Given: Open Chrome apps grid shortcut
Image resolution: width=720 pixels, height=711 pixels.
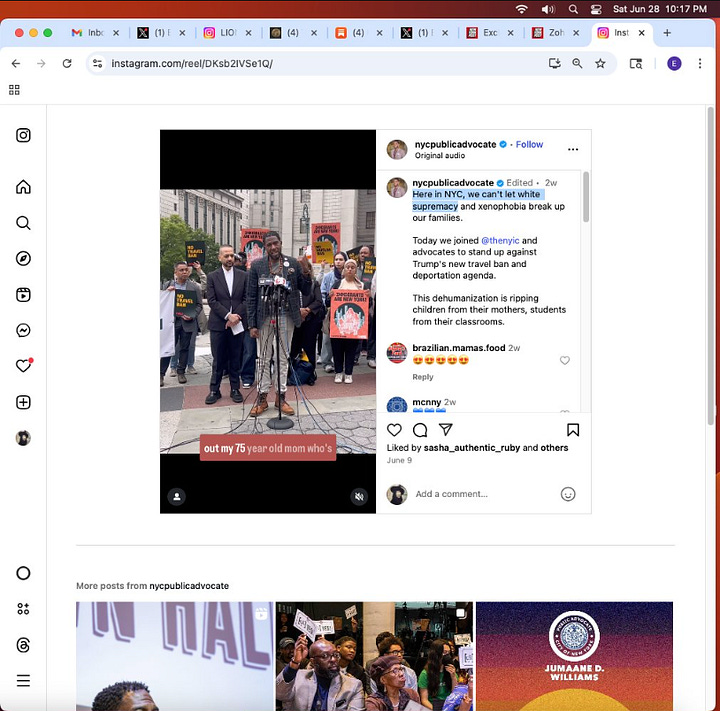Looking at the screenshot, I should pyautogui.click(x=14, y=90).
